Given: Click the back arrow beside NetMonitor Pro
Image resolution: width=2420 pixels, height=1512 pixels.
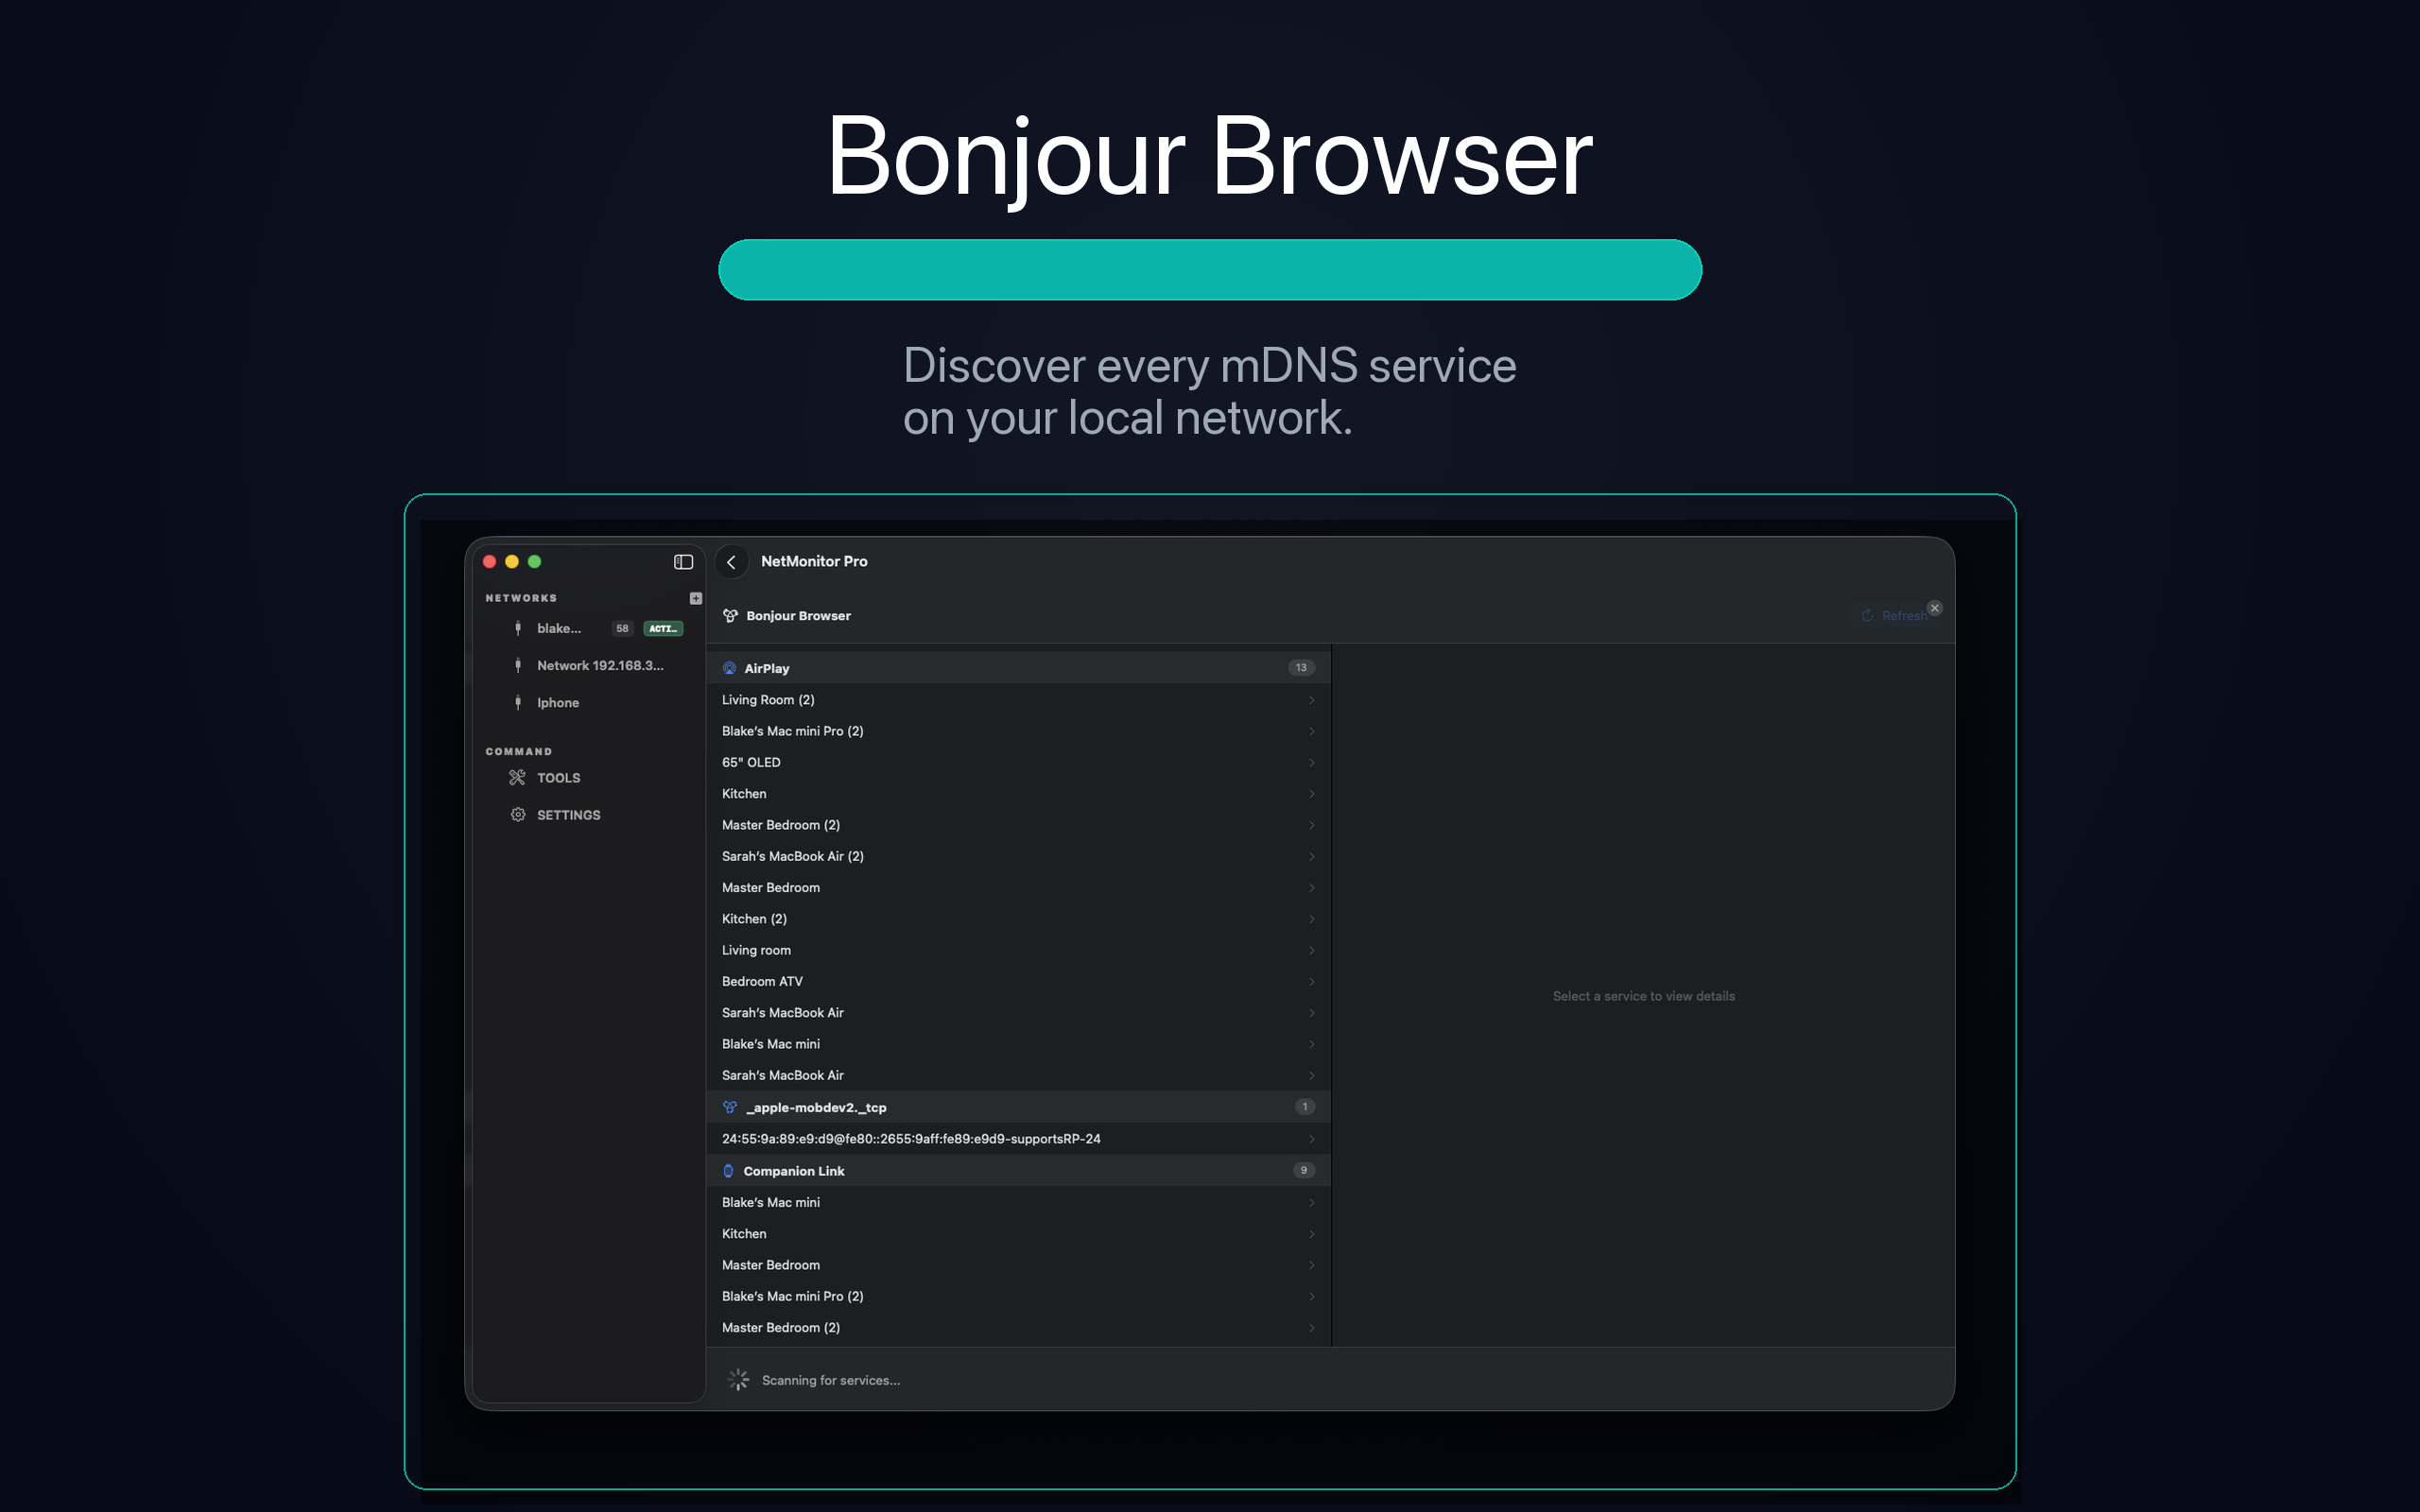Looking at the screenshot, I should point(732,562).
